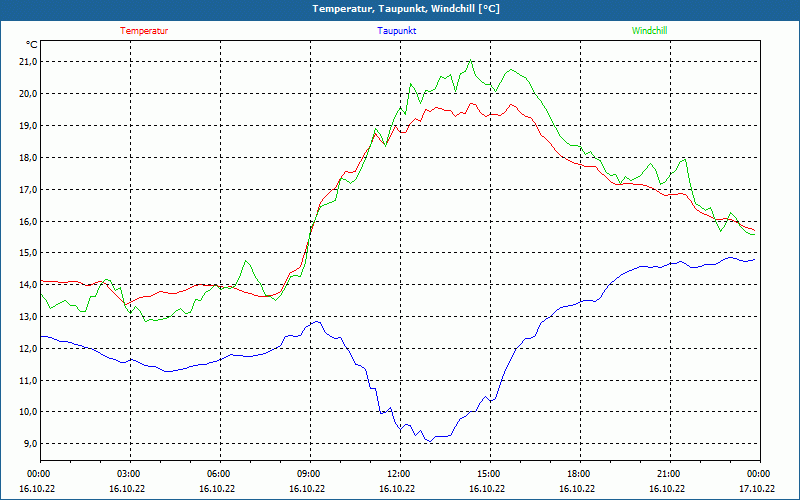Viewport: 800px width, 500px height.
Task: Click the chart title 'Temperatur, Taupunkt, Windchill [°C]'
Action: (x=406, y=9)
